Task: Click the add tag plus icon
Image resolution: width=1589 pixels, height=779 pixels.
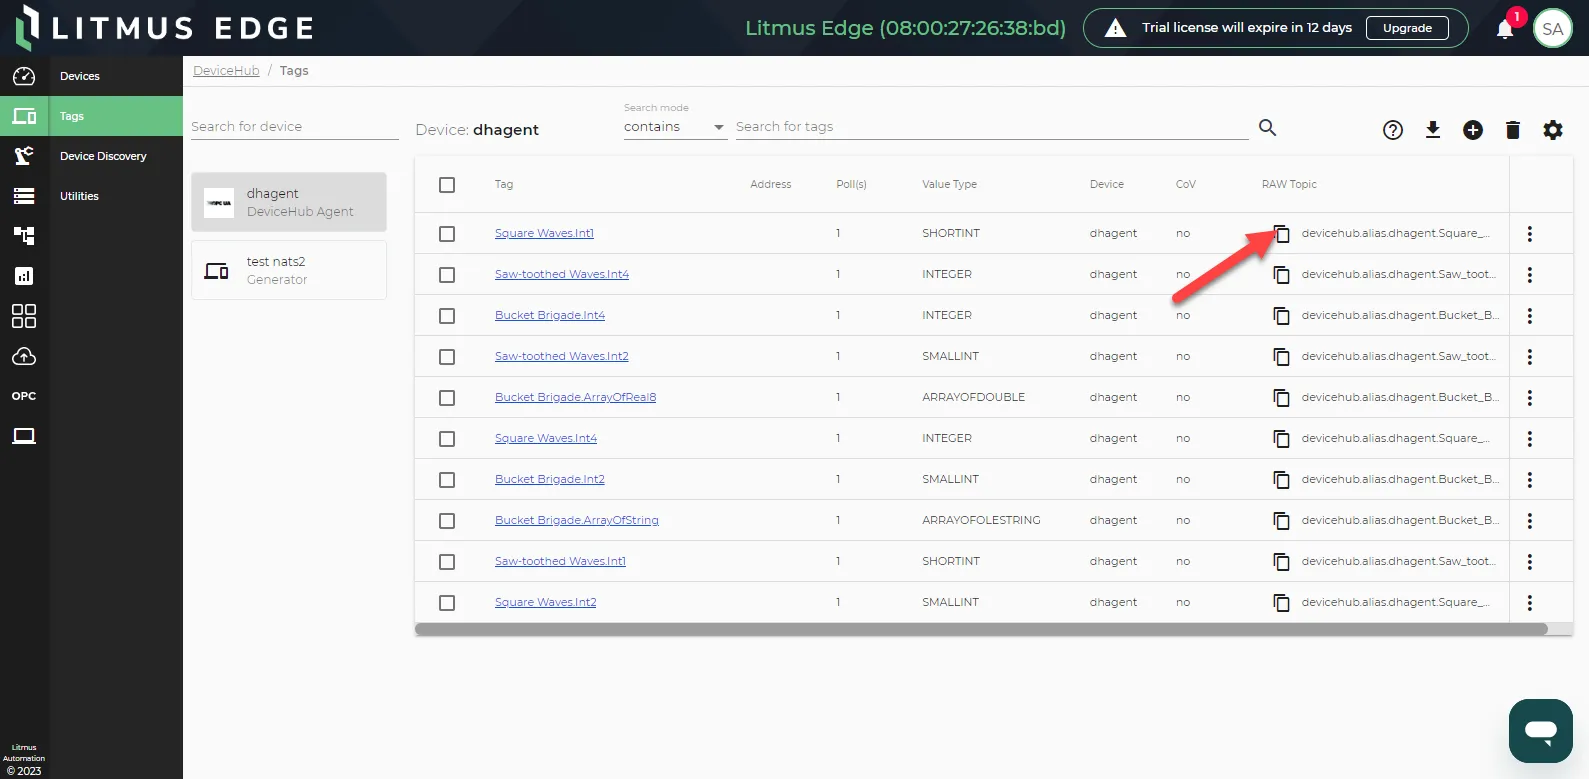Action: click(1473, 130)
